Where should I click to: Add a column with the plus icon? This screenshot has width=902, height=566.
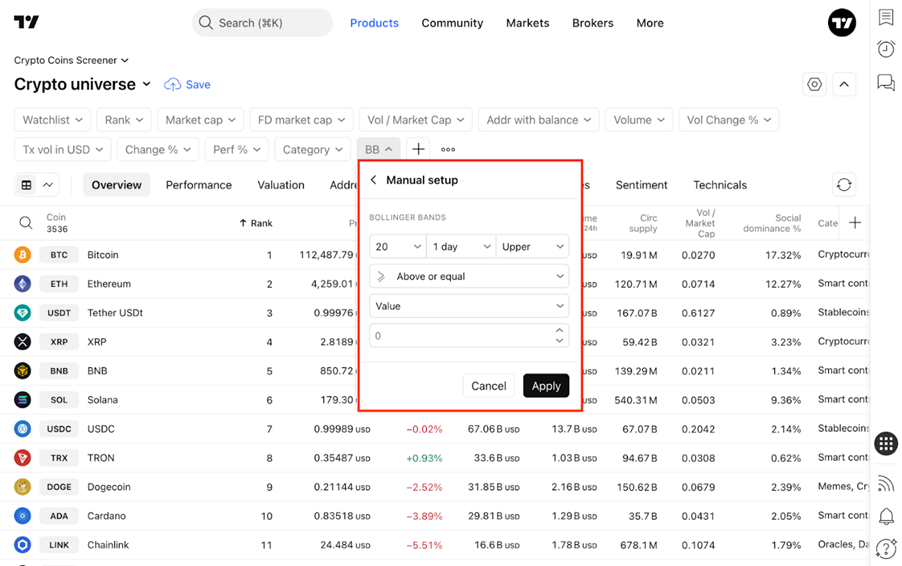855,223
